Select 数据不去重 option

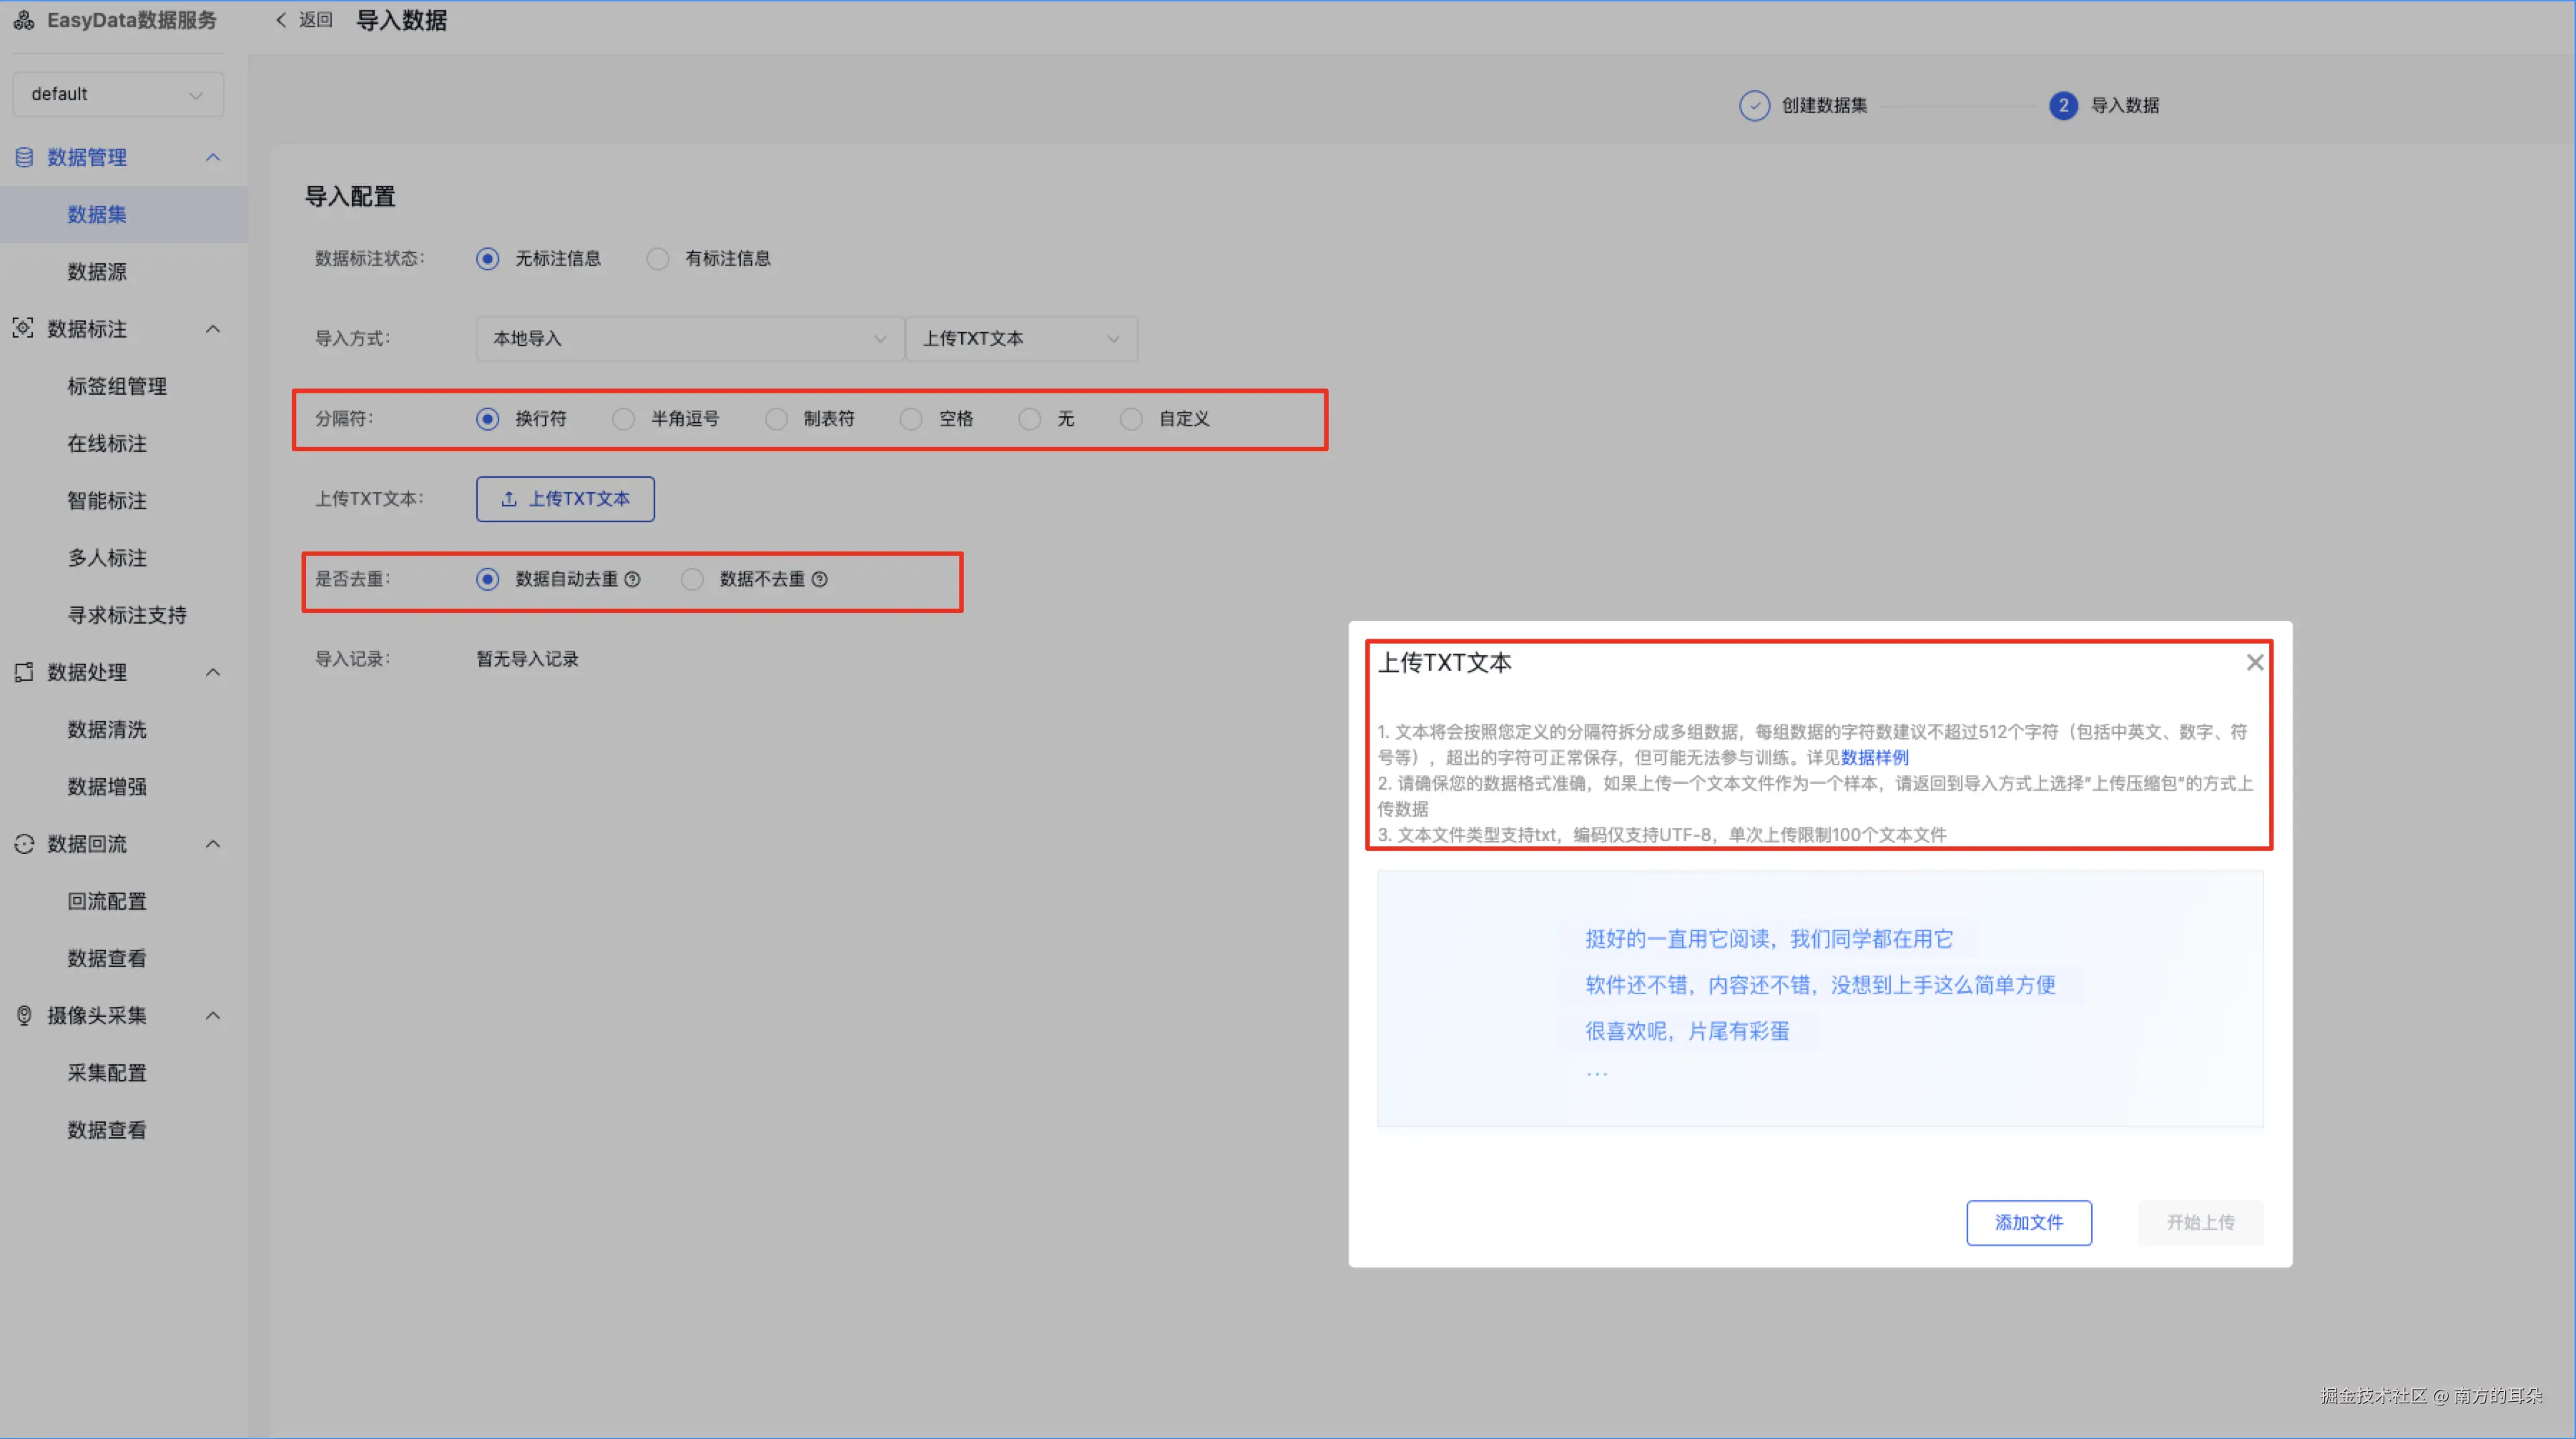pos(692,579)
